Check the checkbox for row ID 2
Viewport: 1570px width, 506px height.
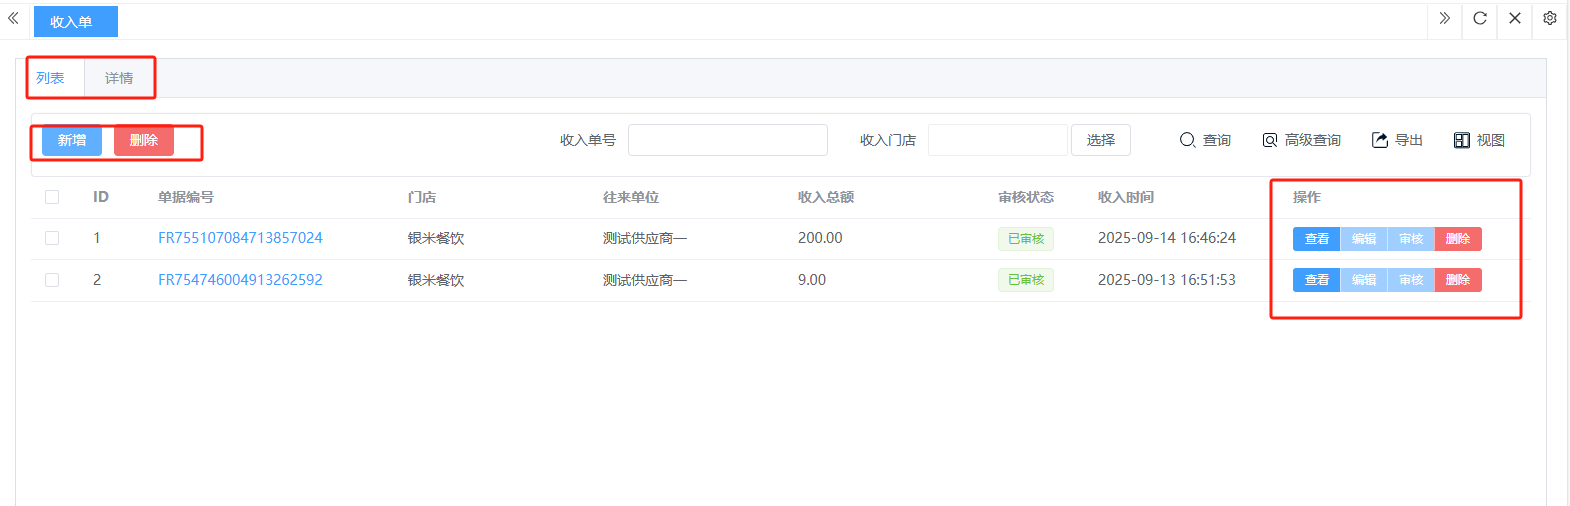click(x=52, y=280)
